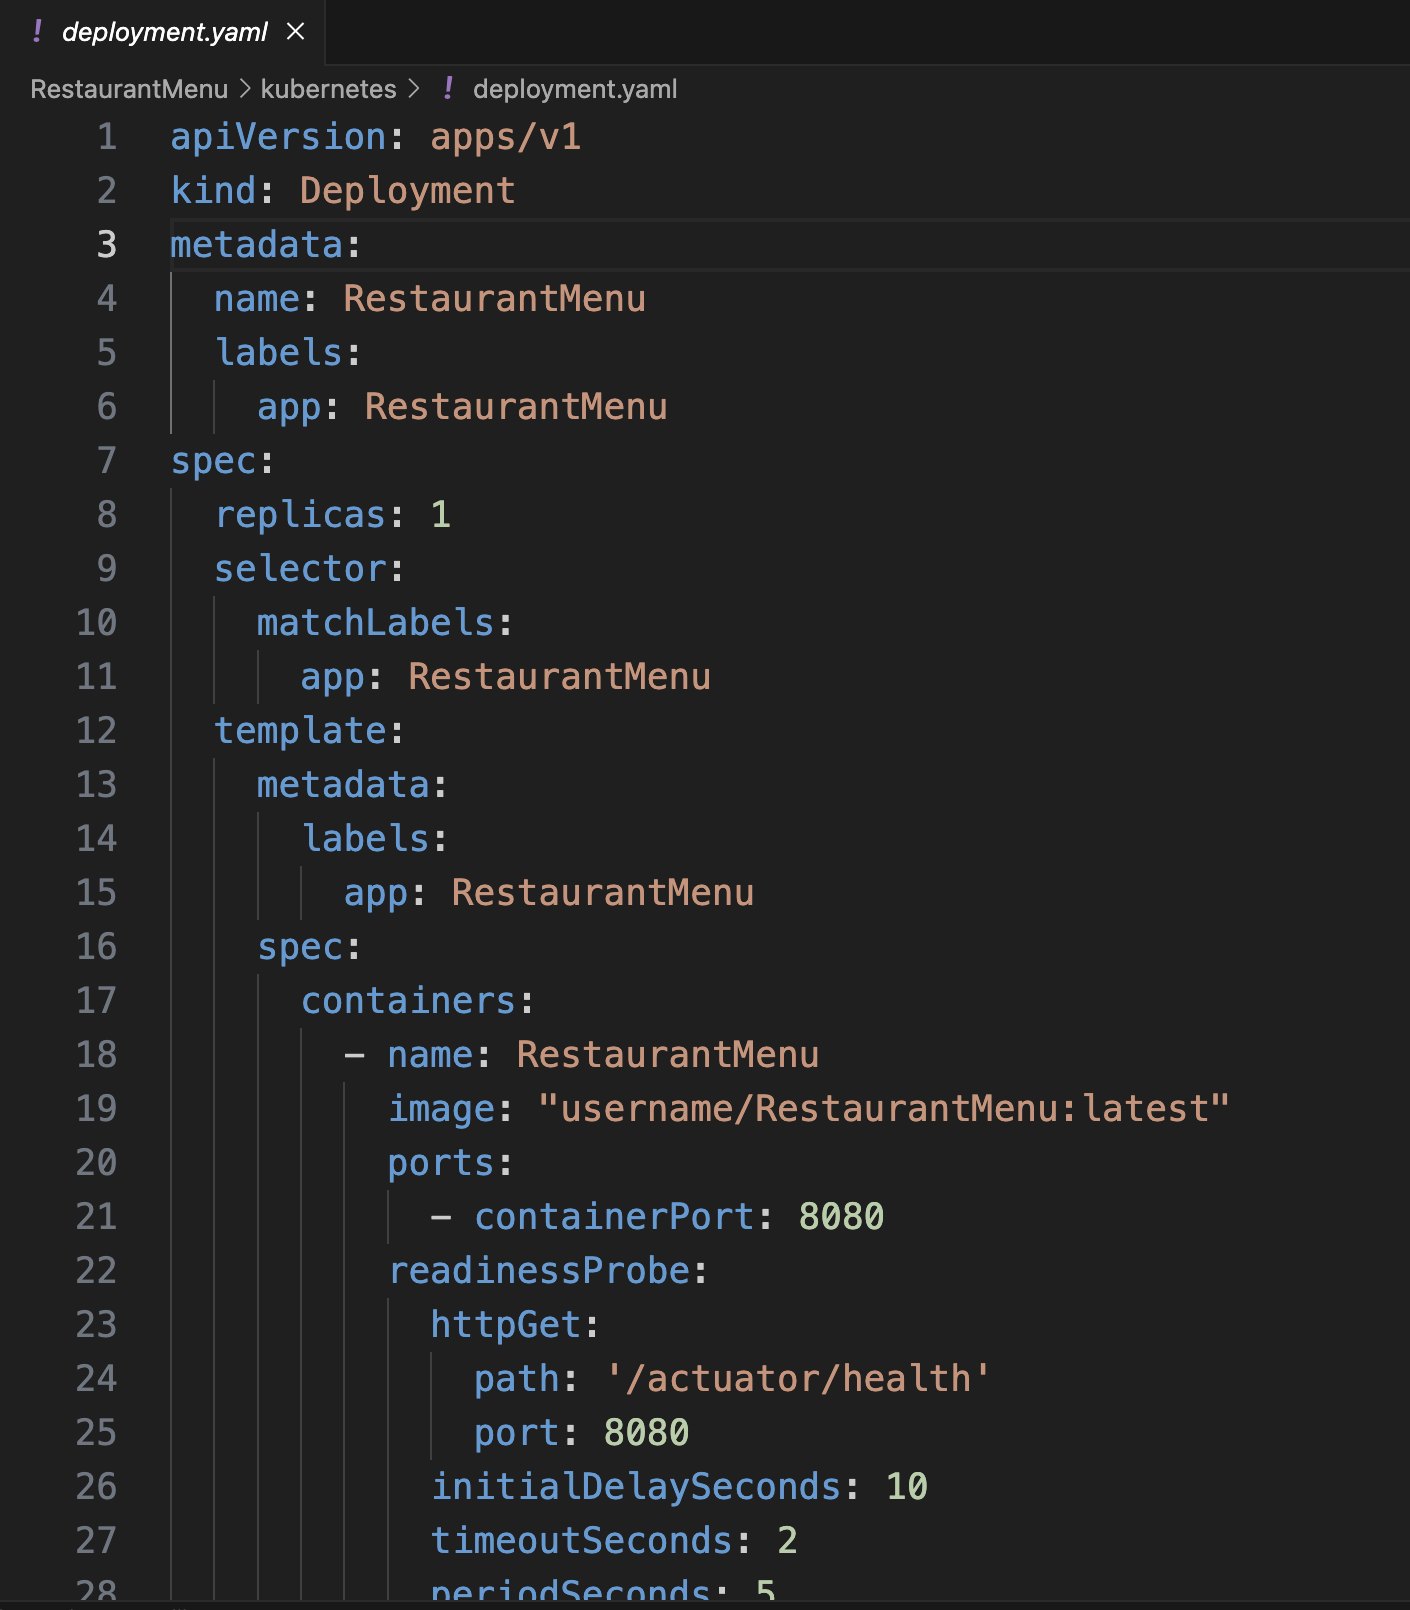
Task: Click the initialDelaySeconds key
Action: coord(636,1487)
